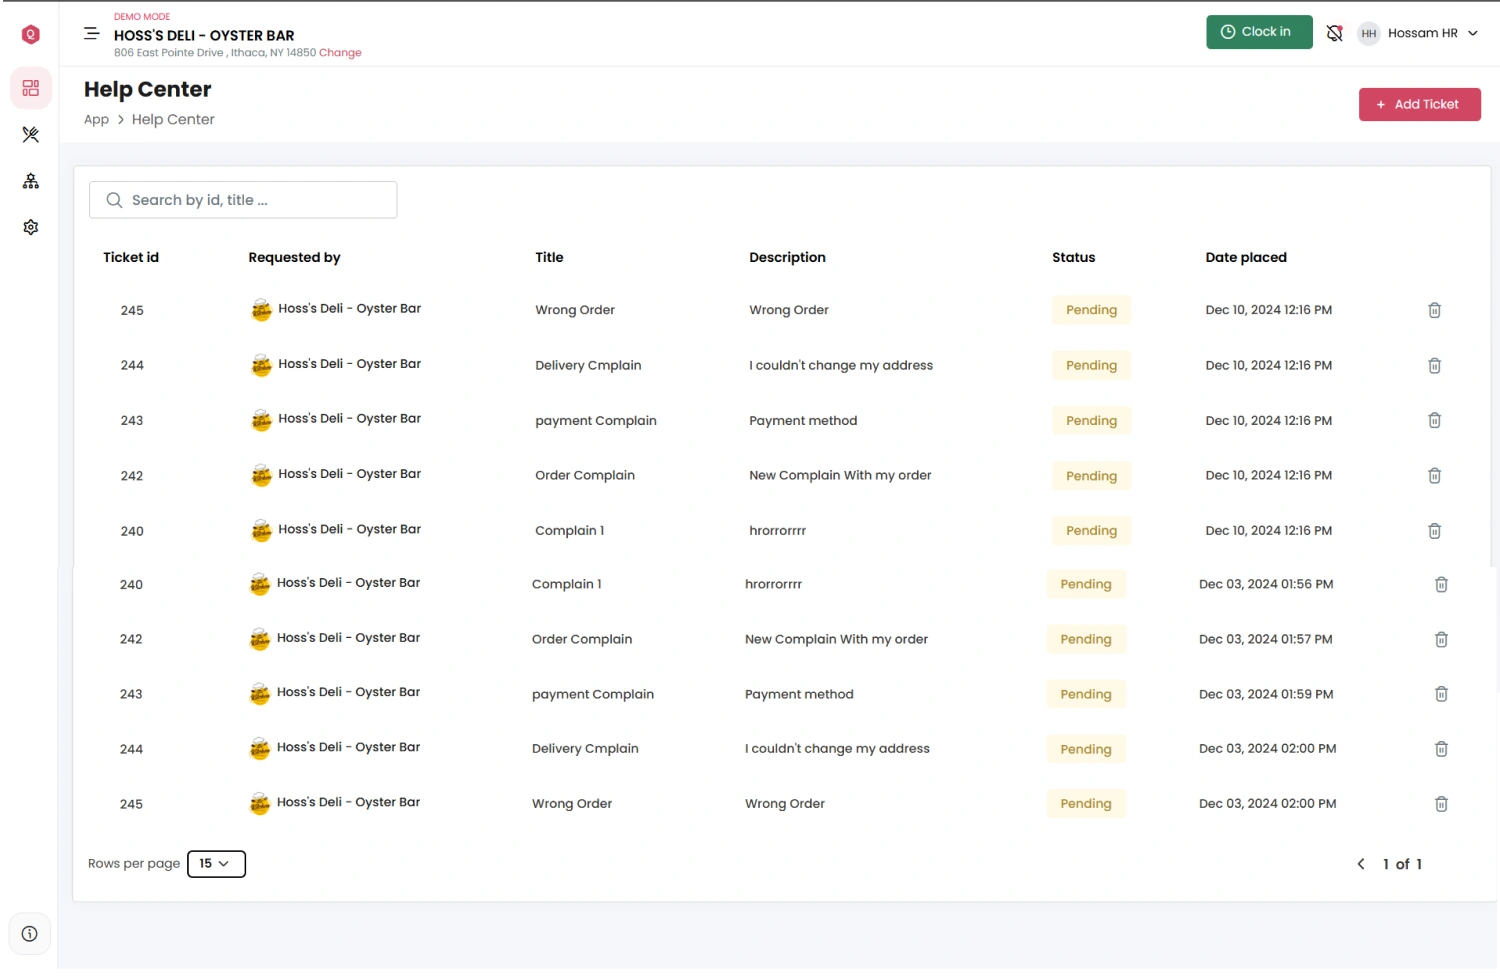The image size is (1500, 978).
Task: Click the trash icon for Dec 10 payment Complain
Action: coord(1434,421)
